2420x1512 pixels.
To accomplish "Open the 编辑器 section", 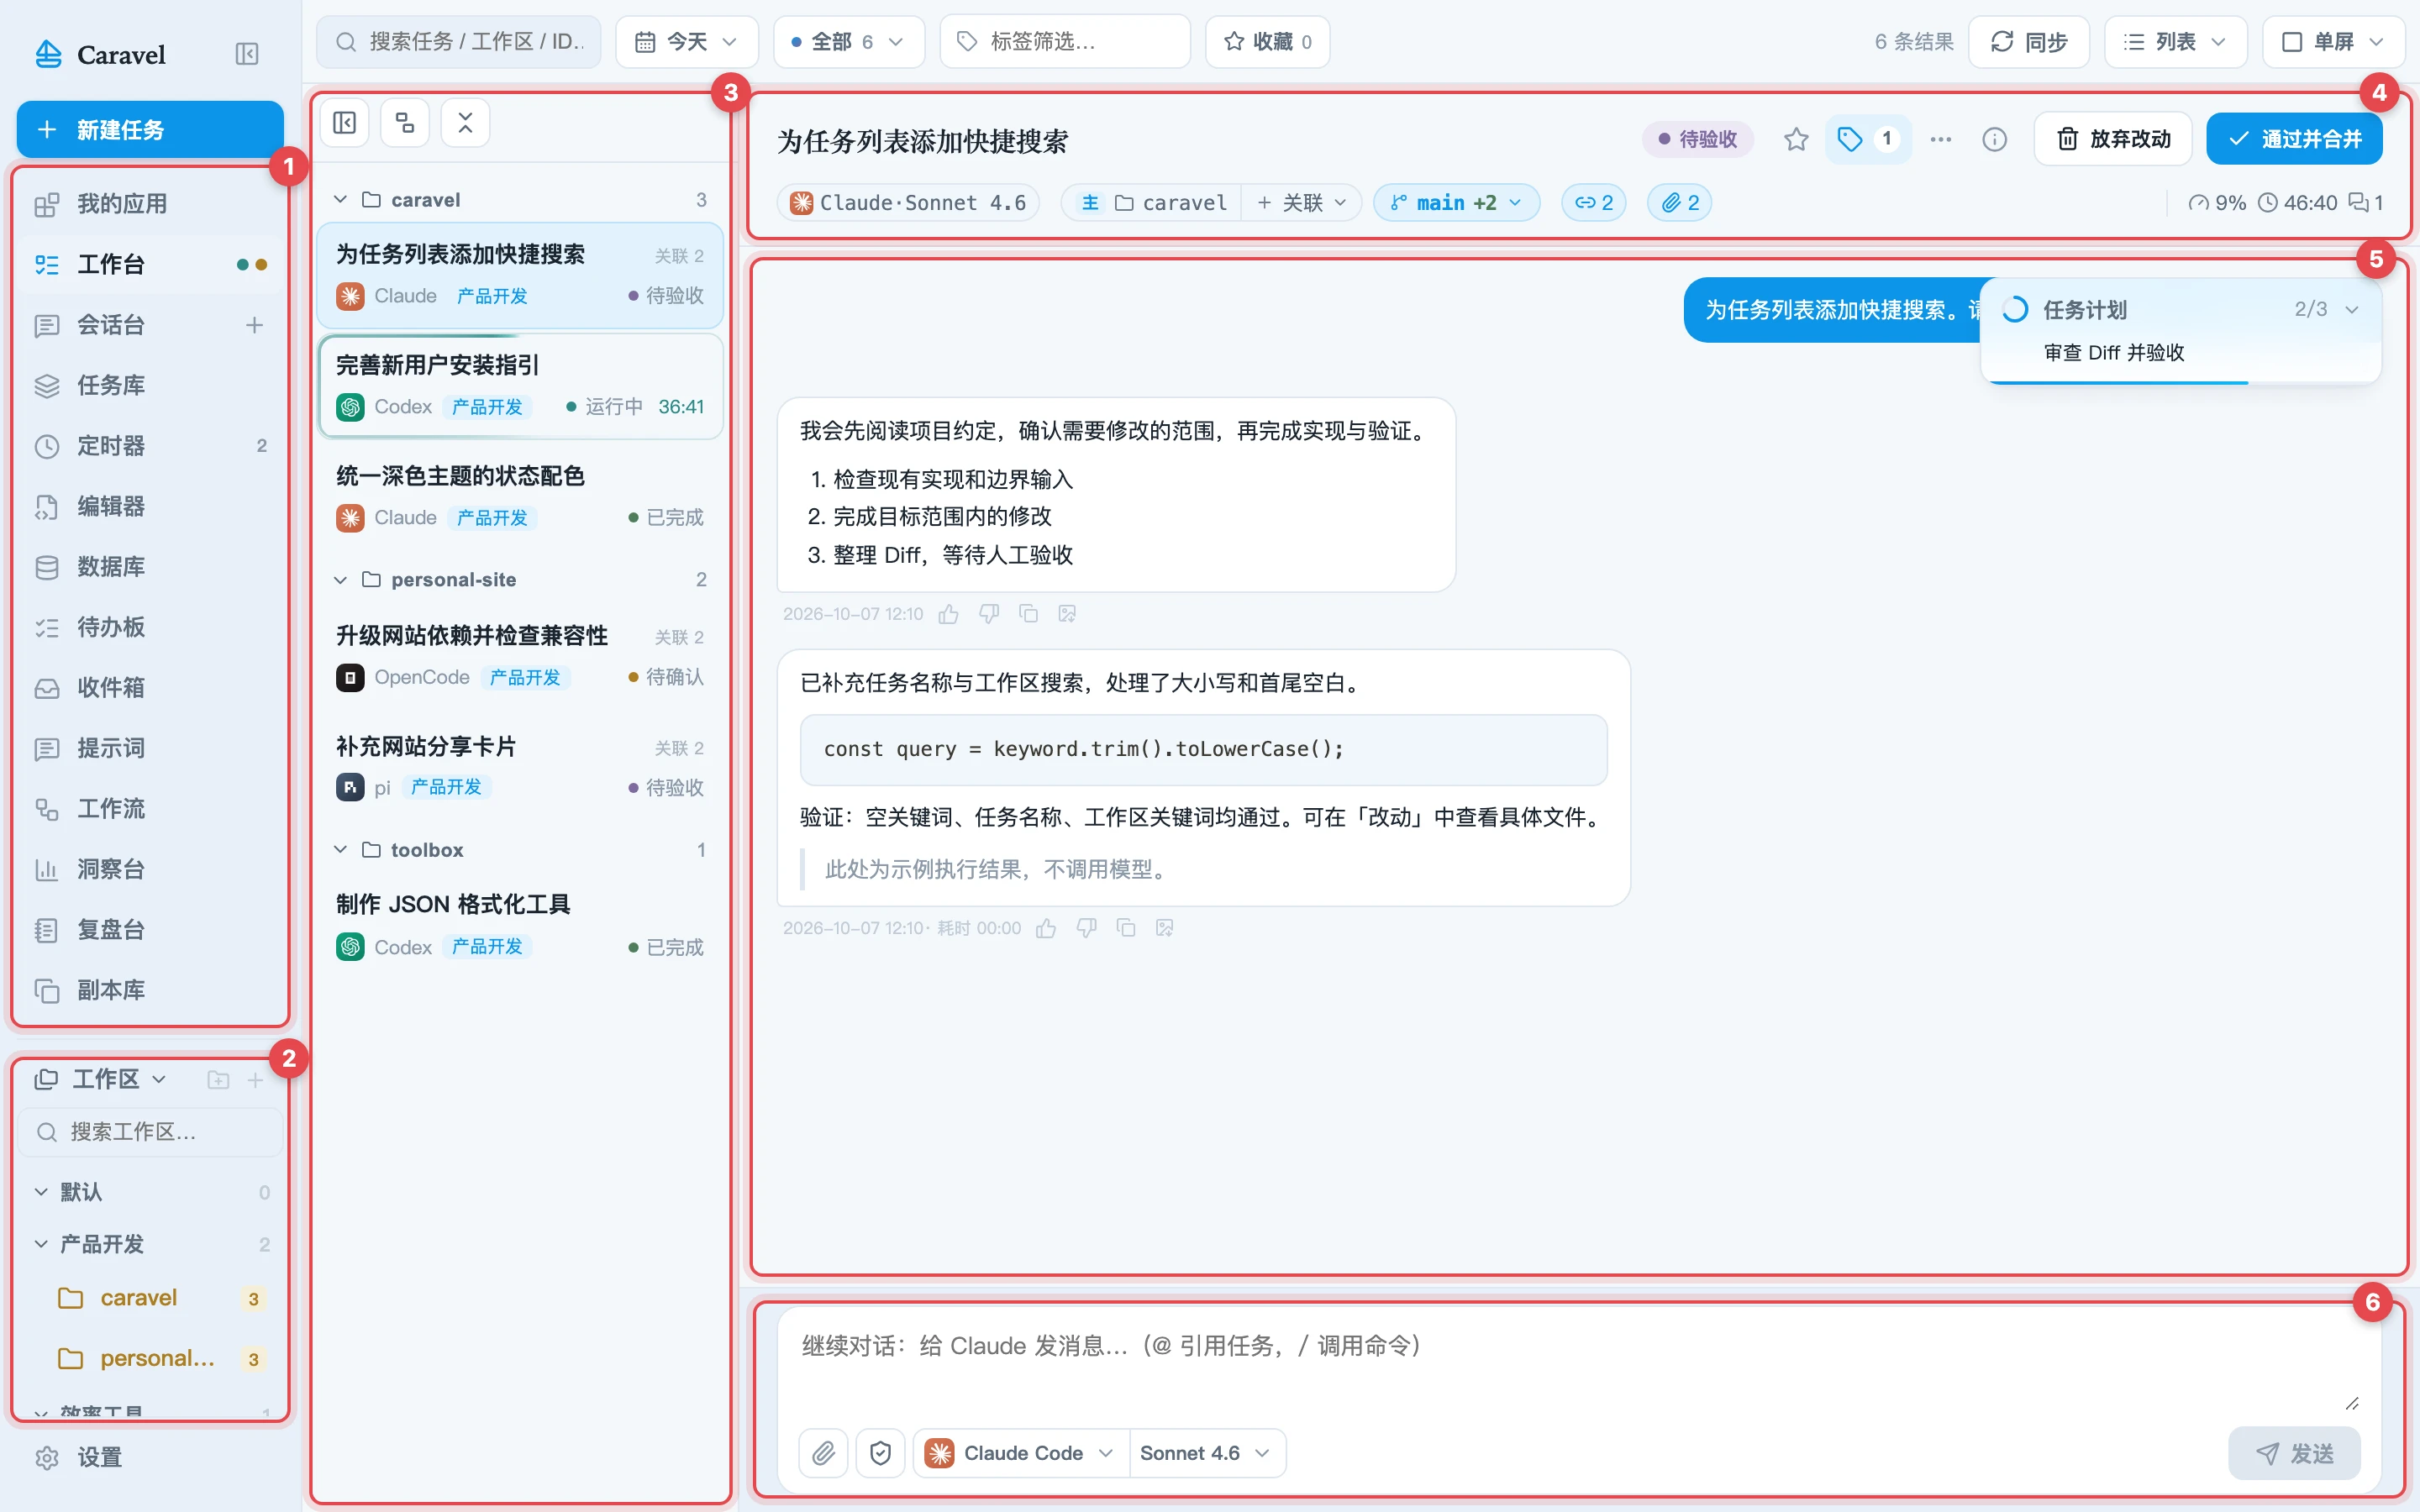I will click(x=150, y=506).
